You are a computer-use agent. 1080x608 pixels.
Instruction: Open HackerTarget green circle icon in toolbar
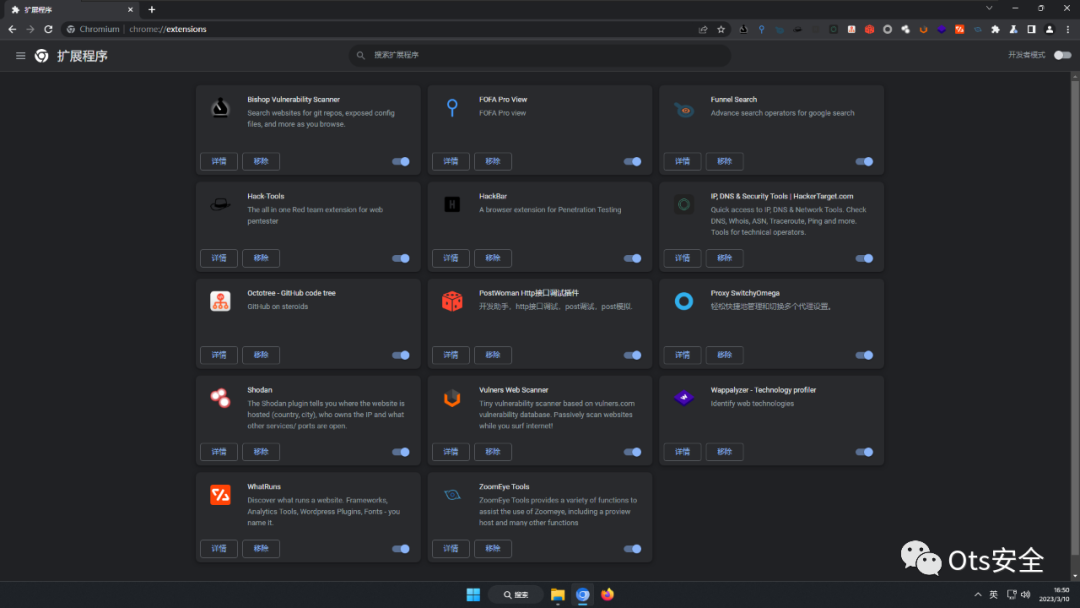click(833, 30)
